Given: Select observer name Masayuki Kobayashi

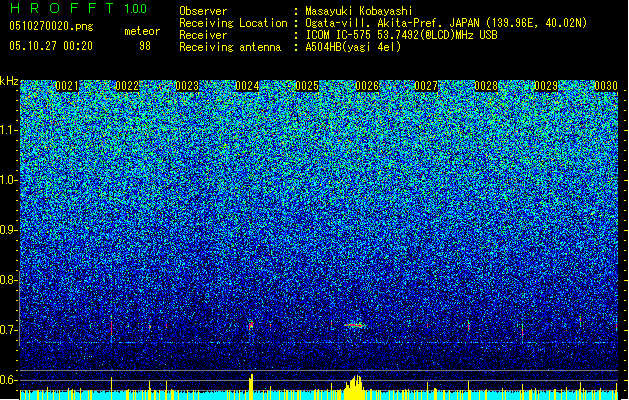Looking at the screenshot, I should click(359, 11).
